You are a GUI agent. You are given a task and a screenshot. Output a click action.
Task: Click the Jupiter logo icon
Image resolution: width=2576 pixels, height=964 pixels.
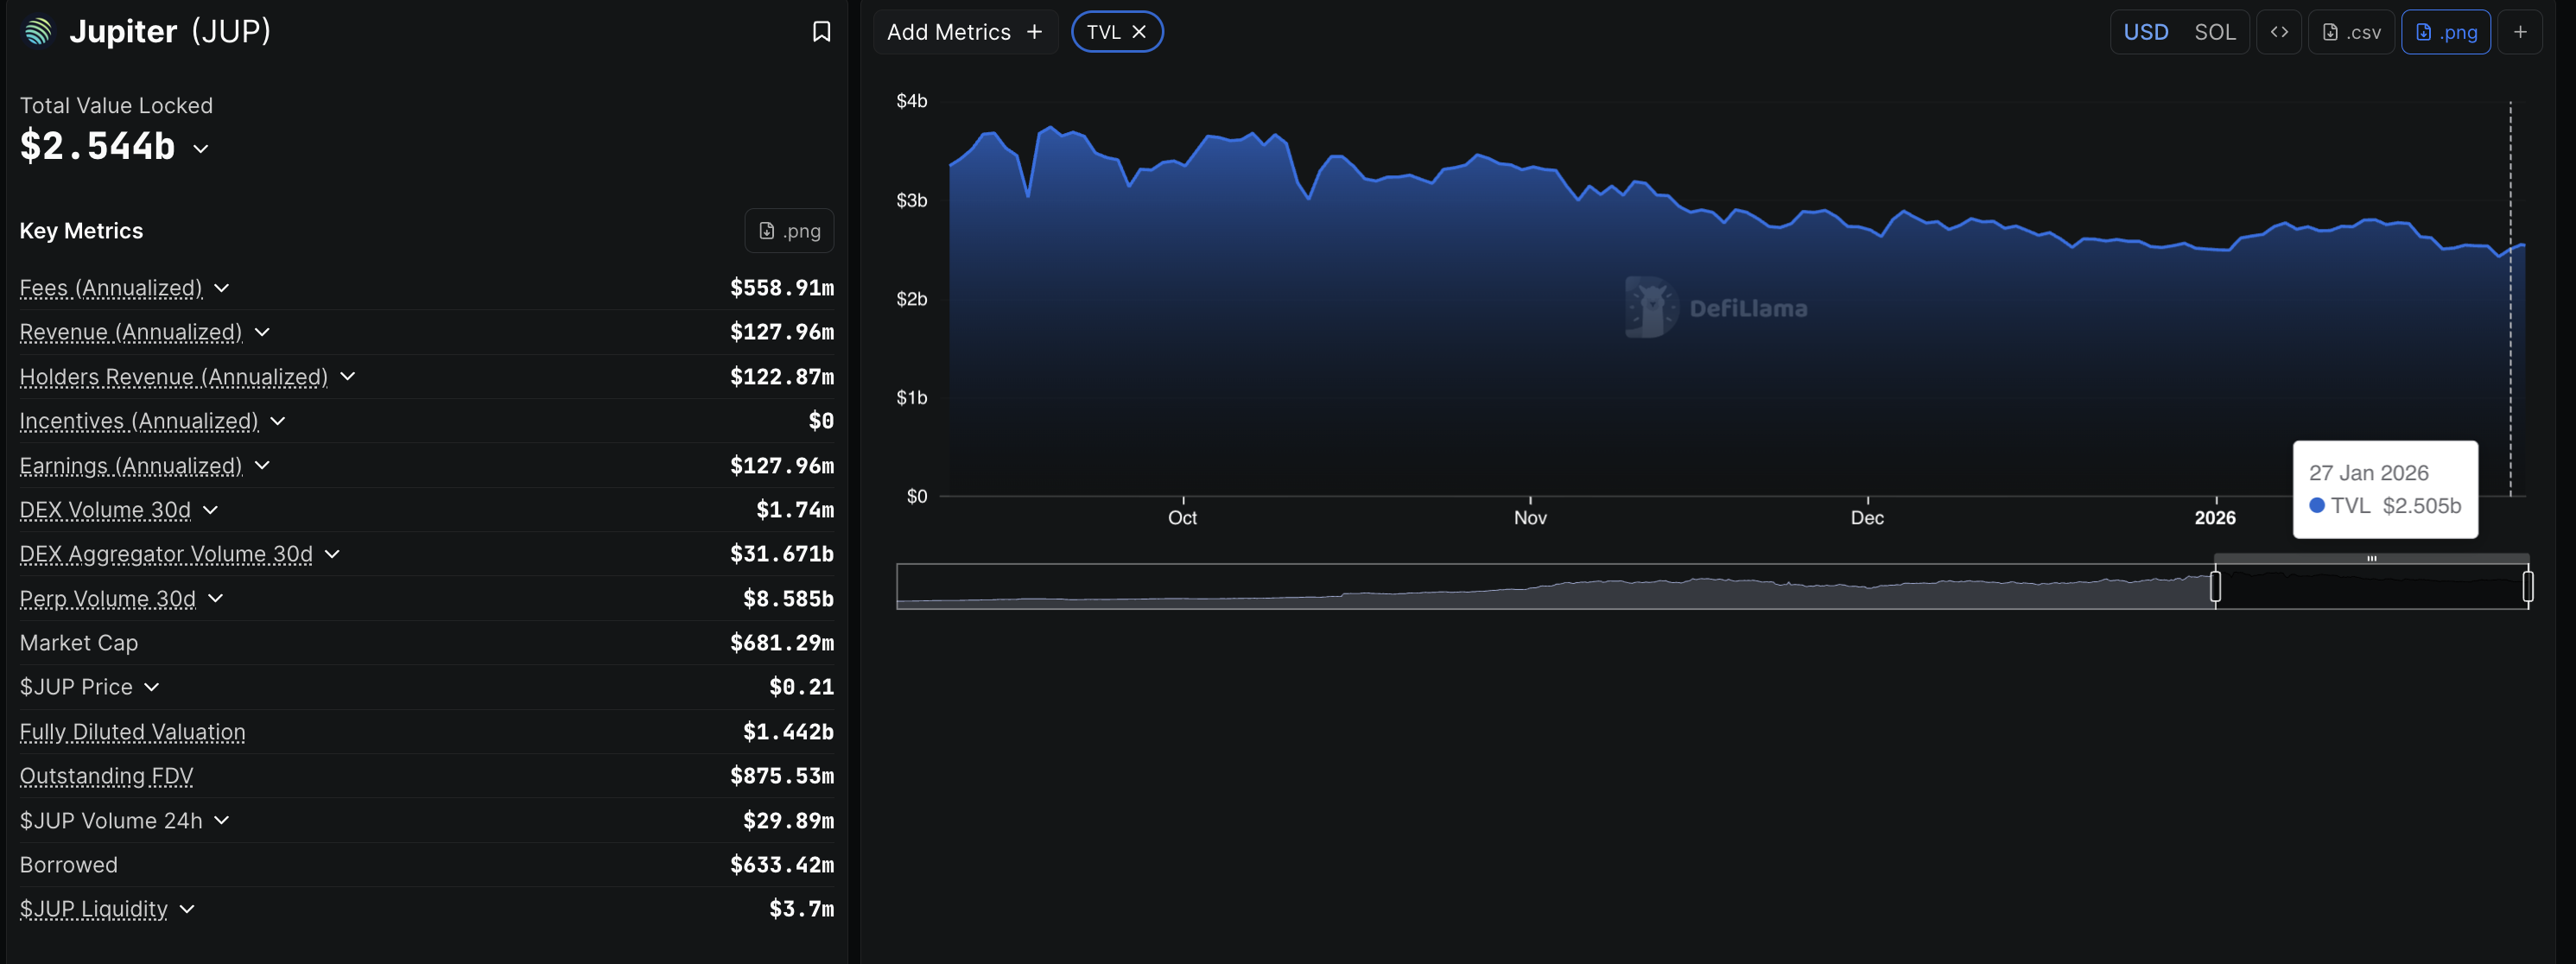[38, 32]
